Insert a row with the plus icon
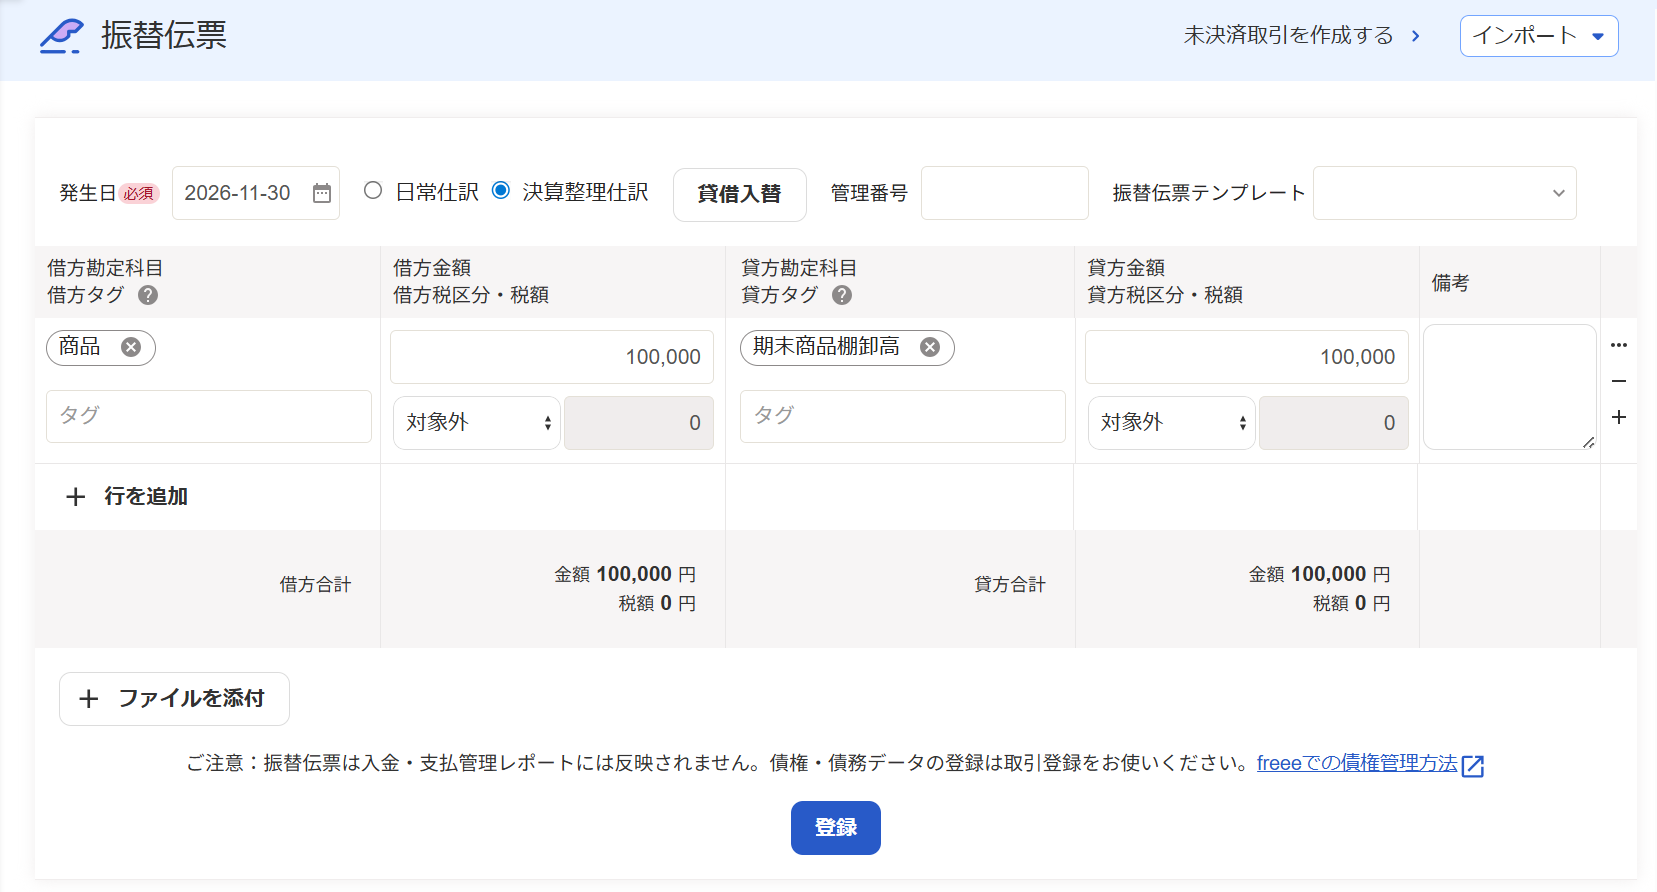This screenshot has height=892, width=1657. click(x=1619, y=417)
